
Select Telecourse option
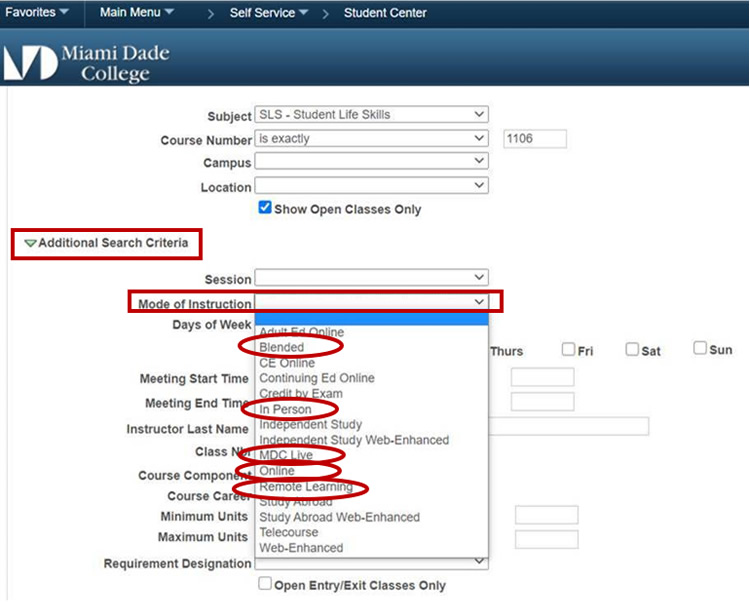(x=288, y=532)
